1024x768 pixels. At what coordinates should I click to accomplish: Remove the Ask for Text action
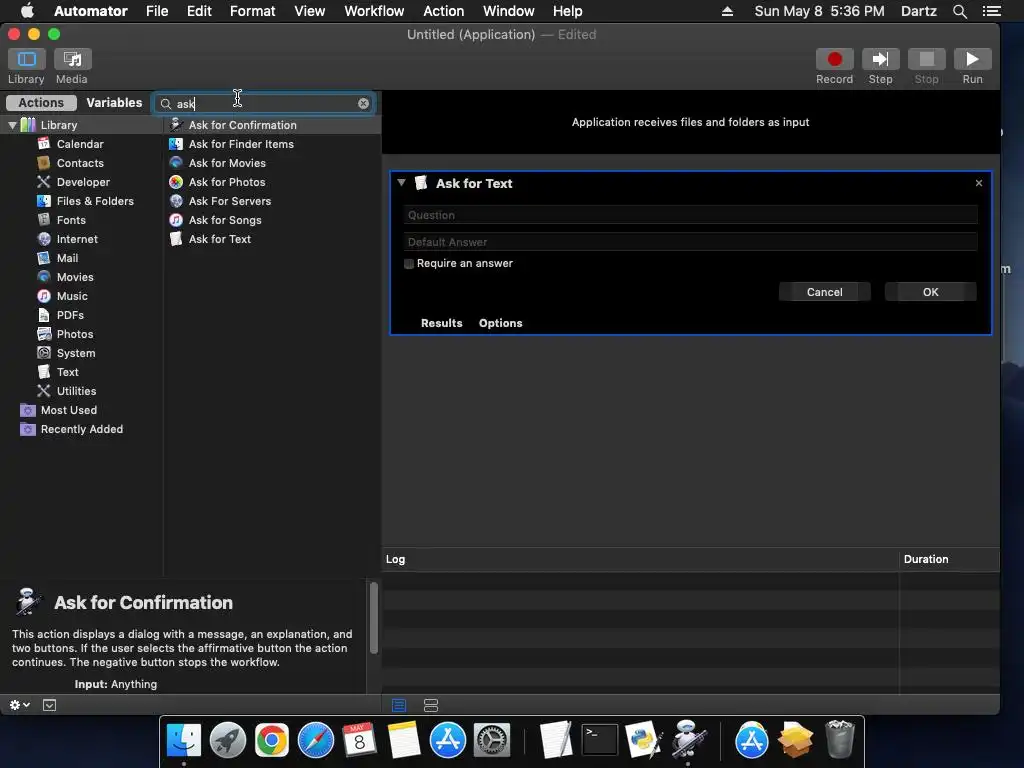pyautogui.click(x=978, y=183)
